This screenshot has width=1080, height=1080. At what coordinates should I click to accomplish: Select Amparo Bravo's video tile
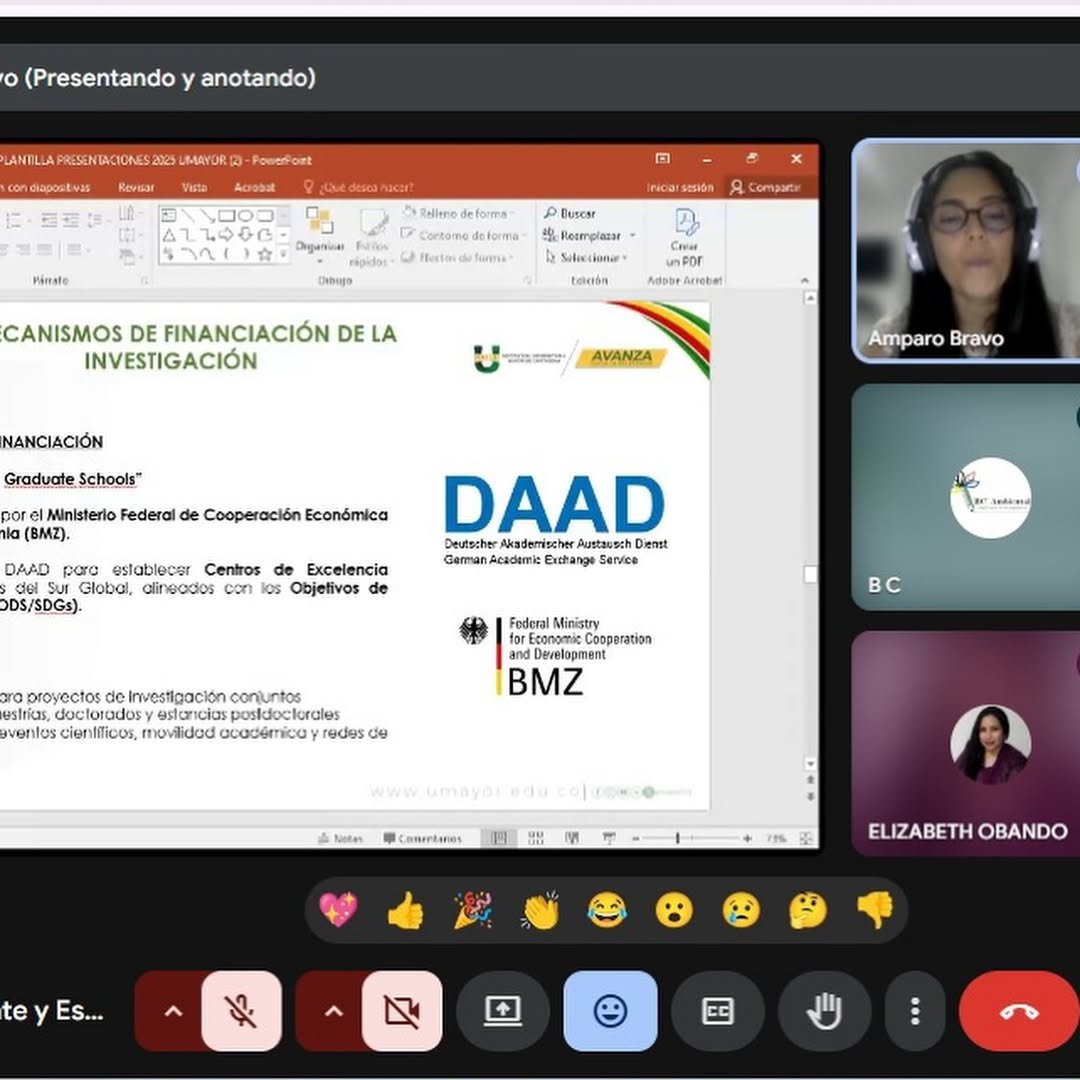tap(966, 251)
